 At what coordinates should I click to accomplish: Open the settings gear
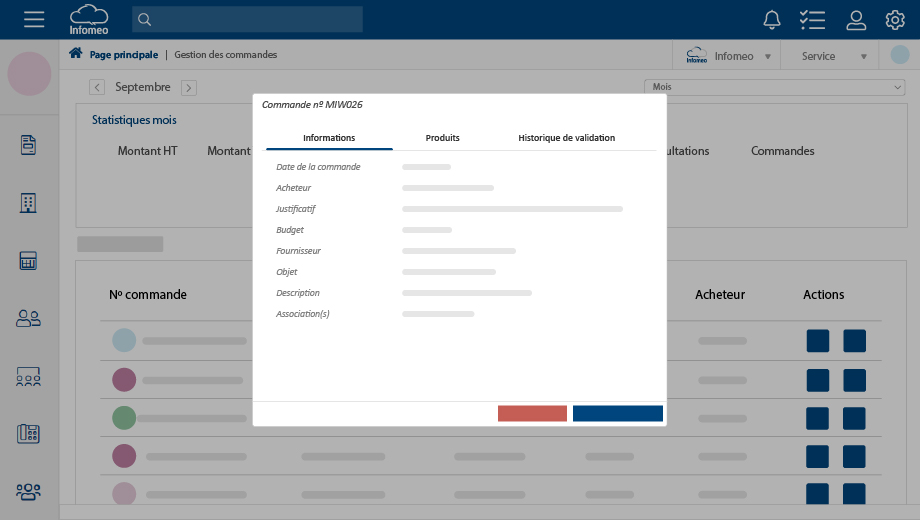click(x=895, y=20)
